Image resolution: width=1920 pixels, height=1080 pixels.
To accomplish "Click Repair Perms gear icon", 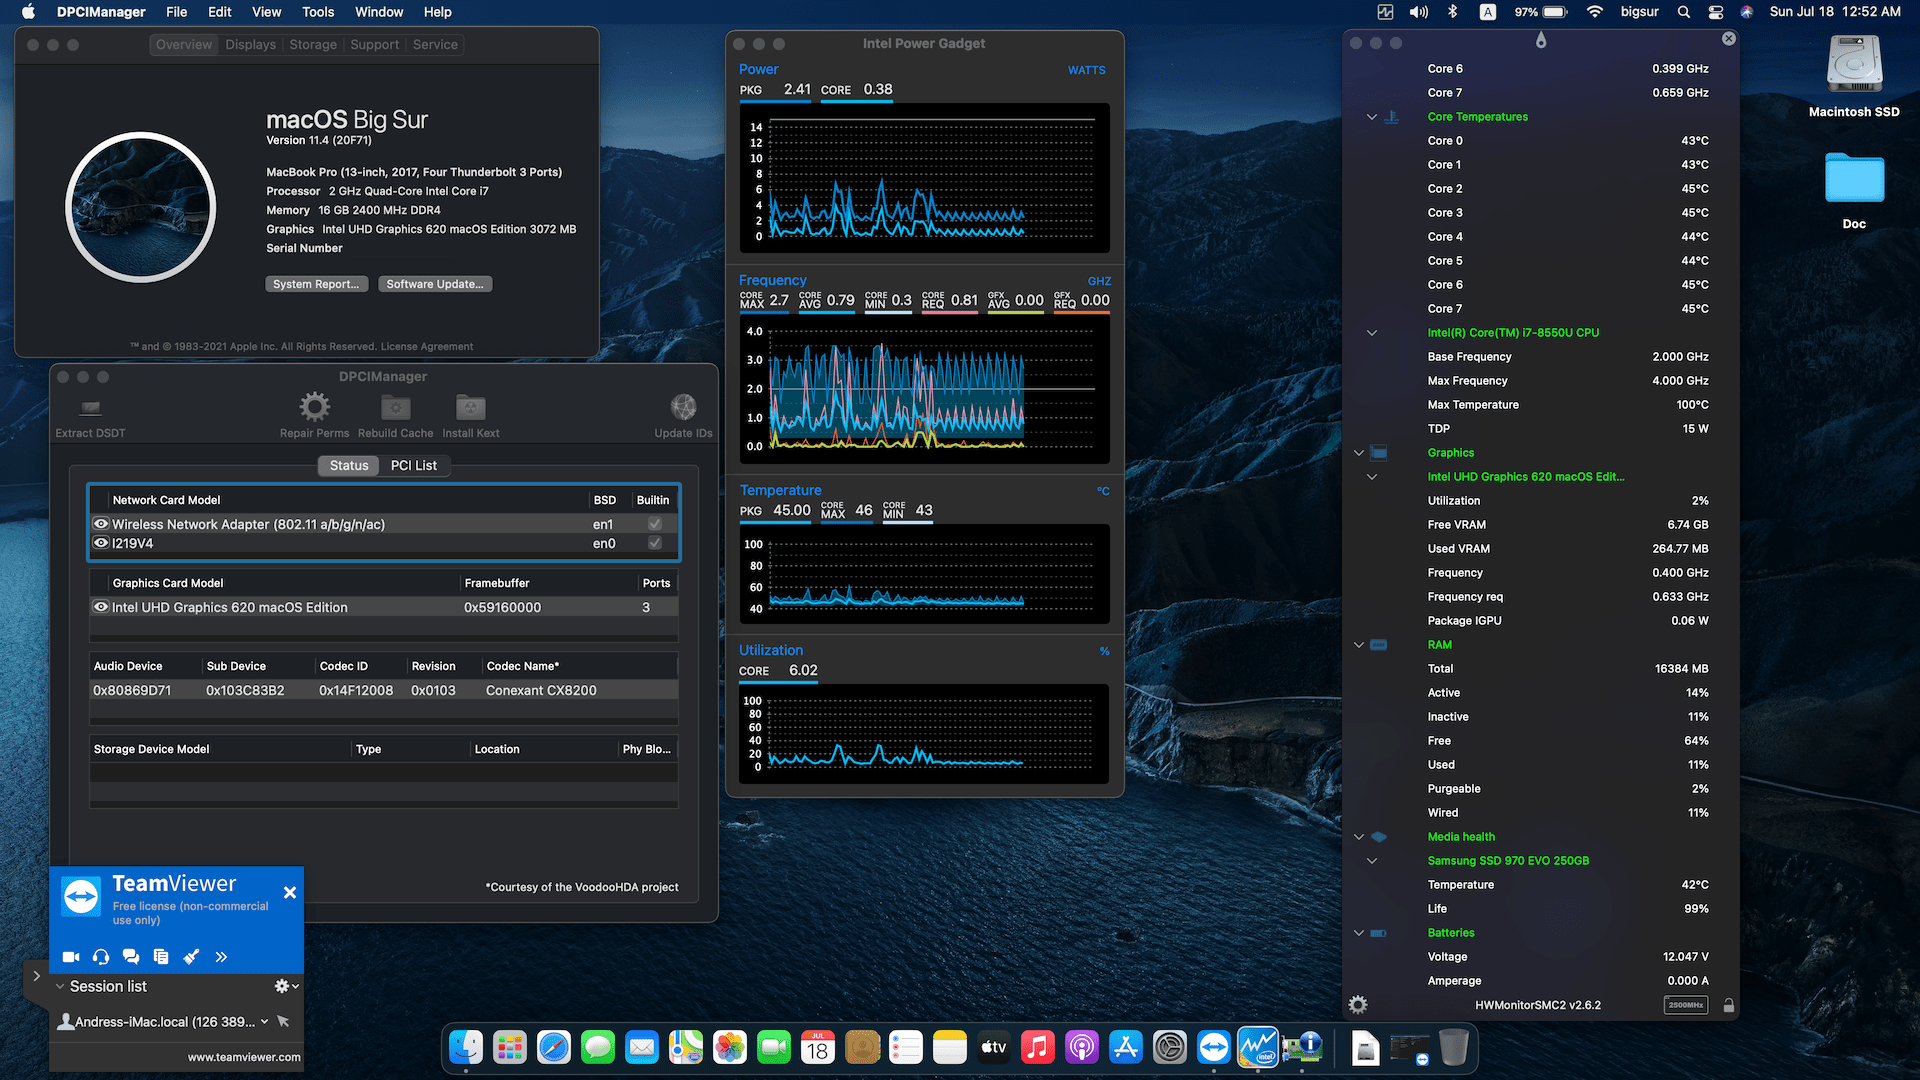I will pos(314,407).
